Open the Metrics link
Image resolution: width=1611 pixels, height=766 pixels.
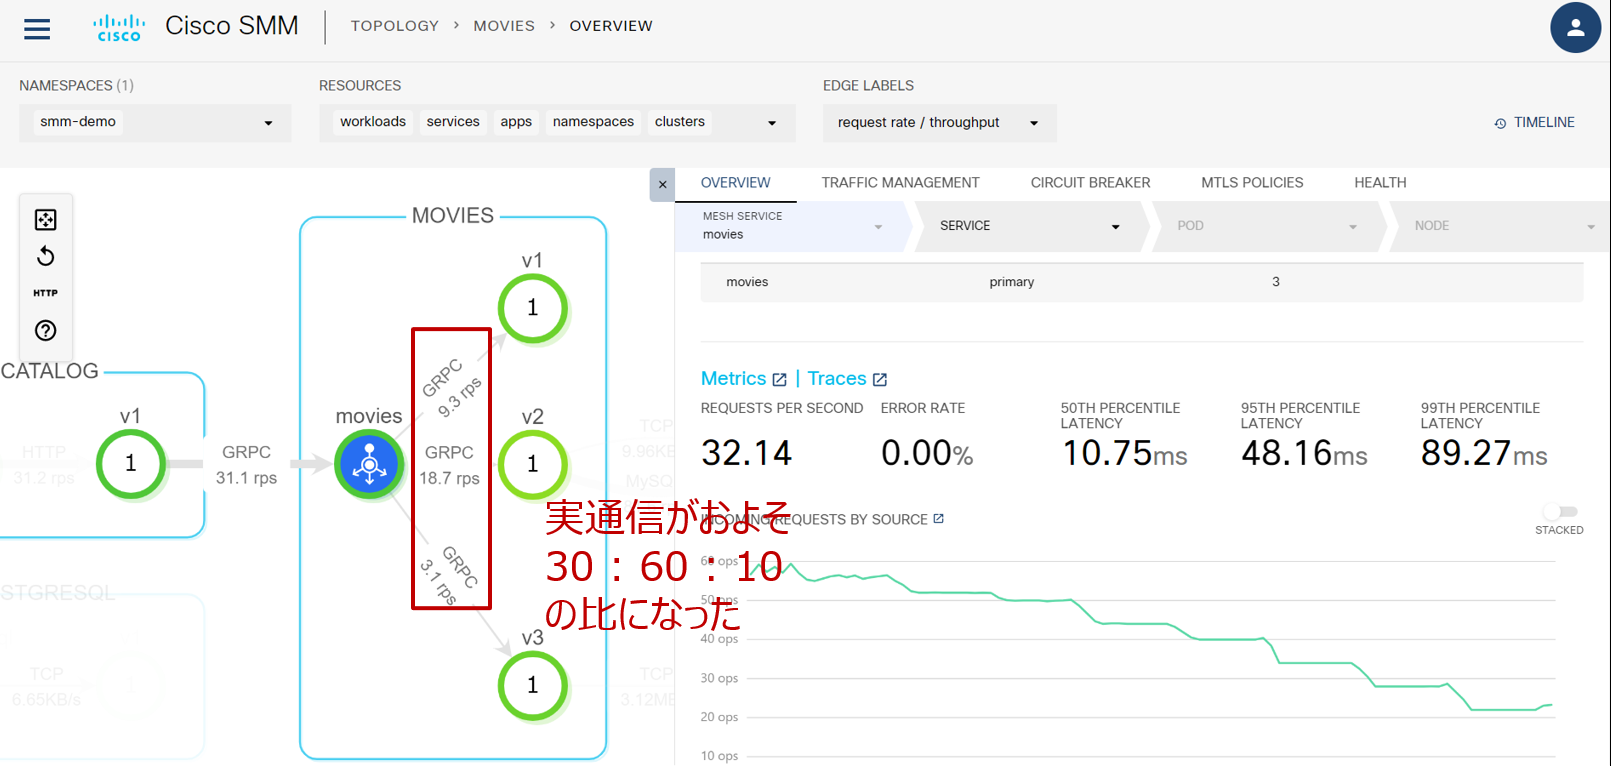pos(733,379)
